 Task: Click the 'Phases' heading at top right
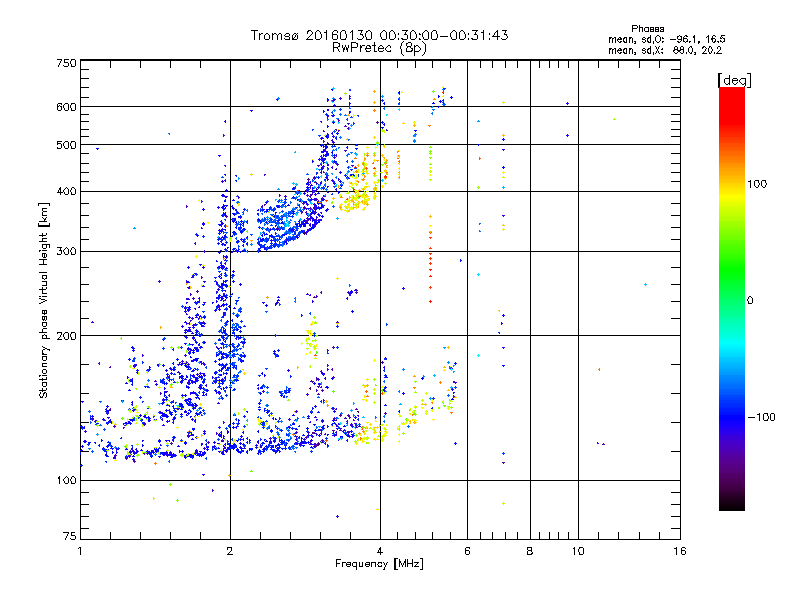point(647,29)
